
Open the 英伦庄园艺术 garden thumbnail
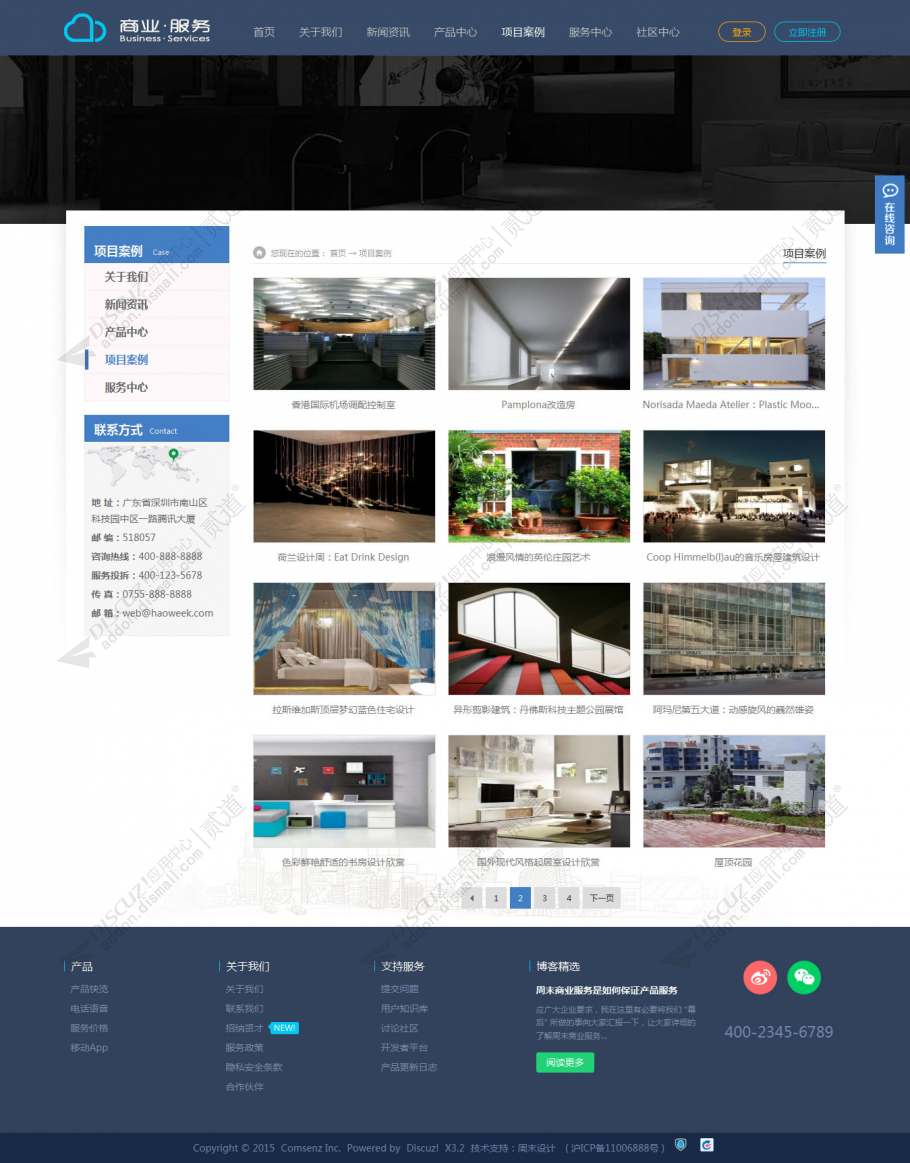539,487
